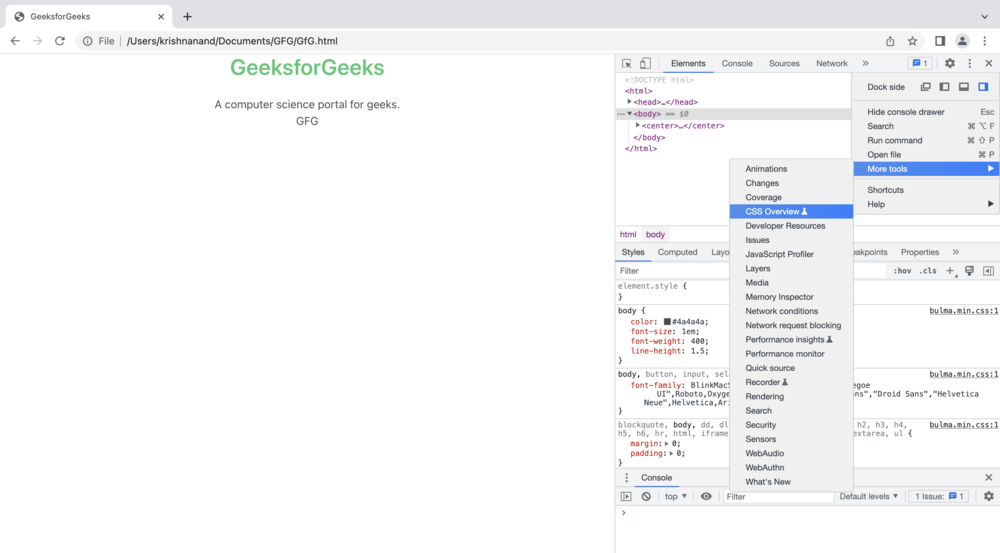Expand padding shorthand property triangle
This screenshot has height=553, width=1000.
(x=672, y=453)
